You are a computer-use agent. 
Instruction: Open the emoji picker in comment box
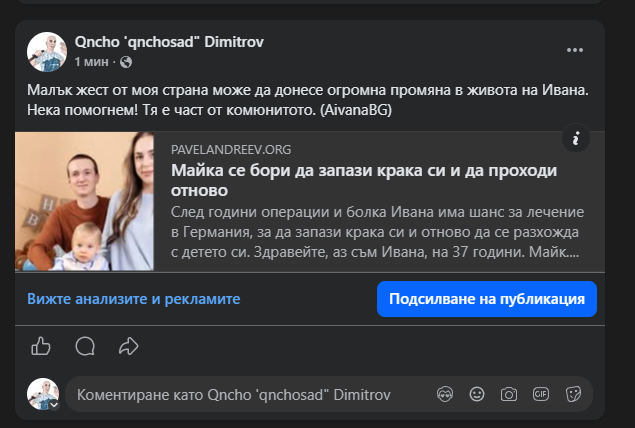coord(477,394)
